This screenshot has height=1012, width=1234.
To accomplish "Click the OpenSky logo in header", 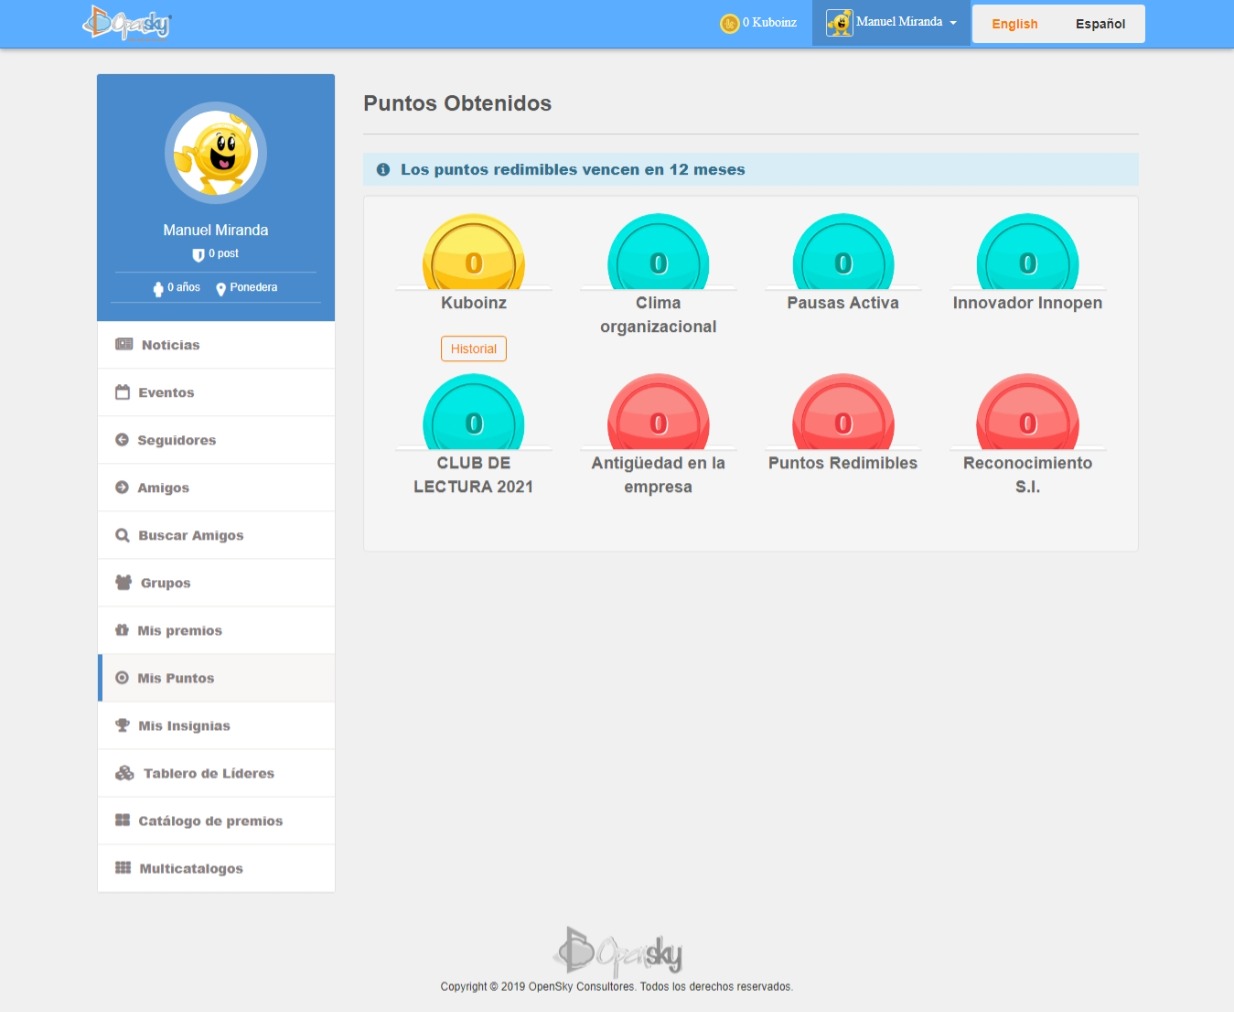I will (127, 22).
